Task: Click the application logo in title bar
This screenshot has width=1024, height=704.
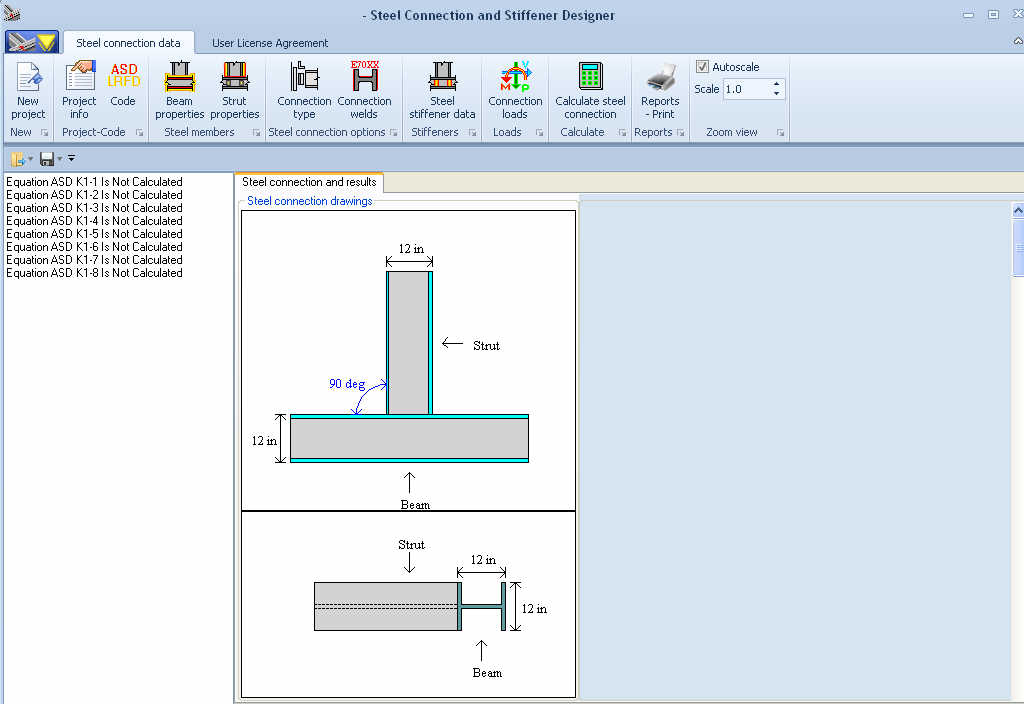Action: pyautogui.click(x=11, y=12)
